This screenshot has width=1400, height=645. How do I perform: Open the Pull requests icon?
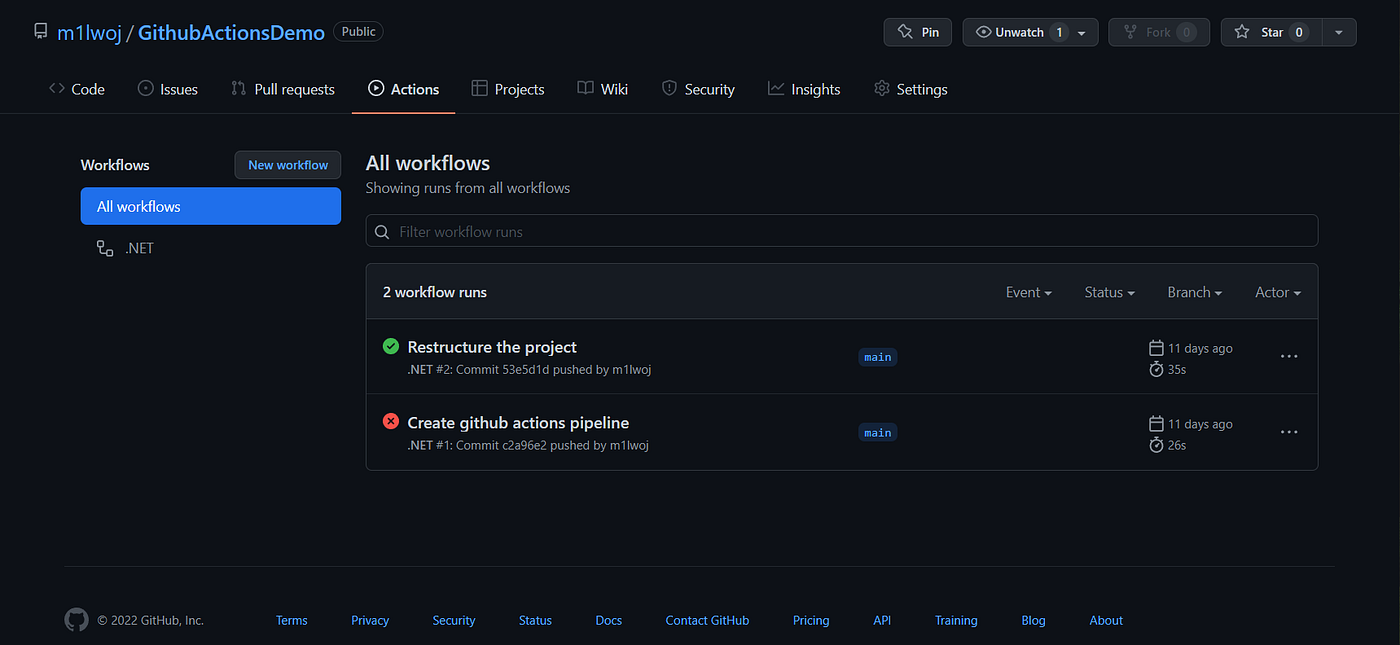239,89
